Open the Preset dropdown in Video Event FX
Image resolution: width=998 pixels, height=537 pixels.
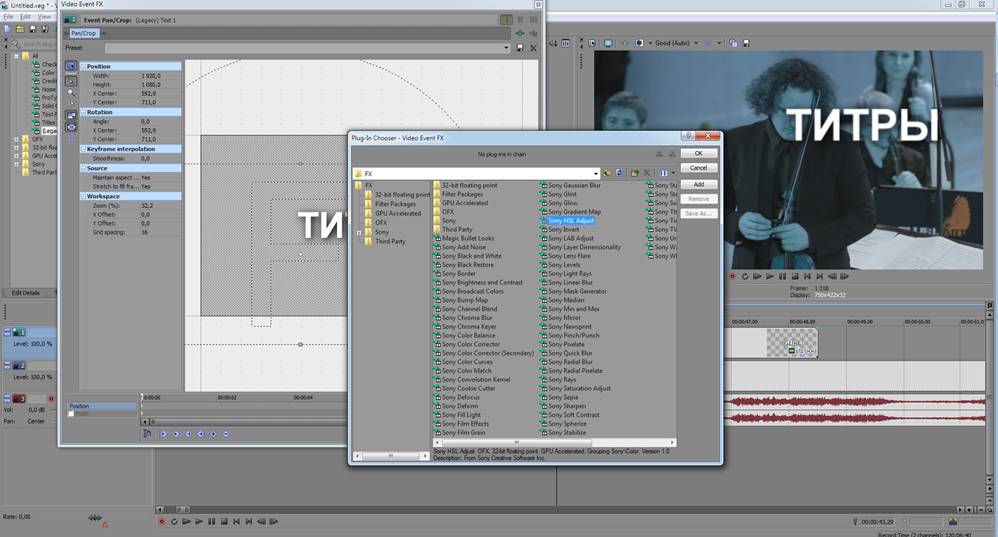click(x=507, y=48)
